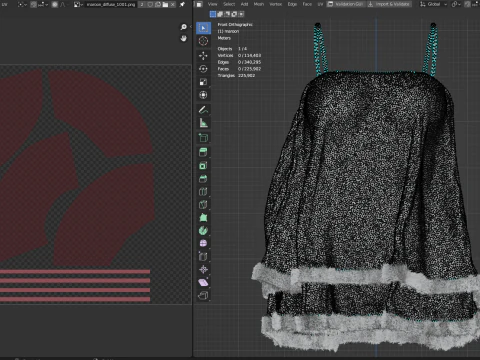Click the image name field

111,4
